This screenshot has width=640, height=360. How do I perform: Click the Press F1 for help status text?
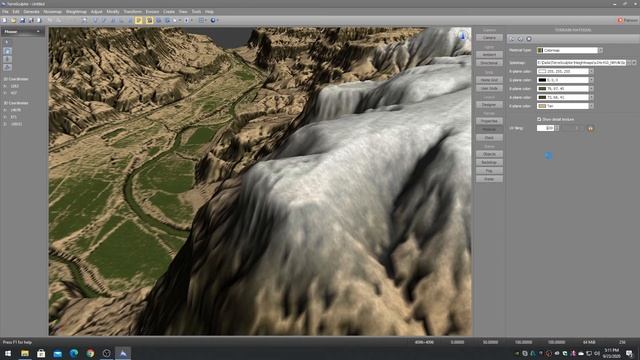tap(17, 342)
